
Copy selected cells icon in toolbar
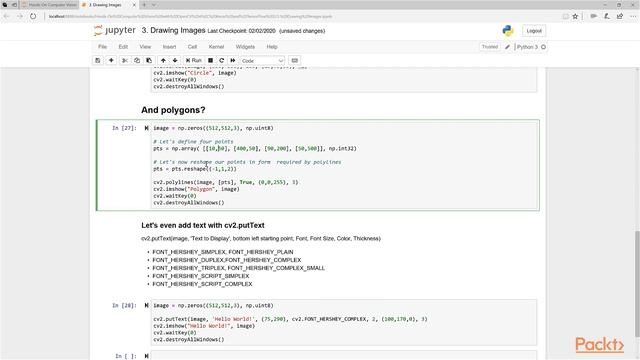pyautogui.click(x=137, y=60)
